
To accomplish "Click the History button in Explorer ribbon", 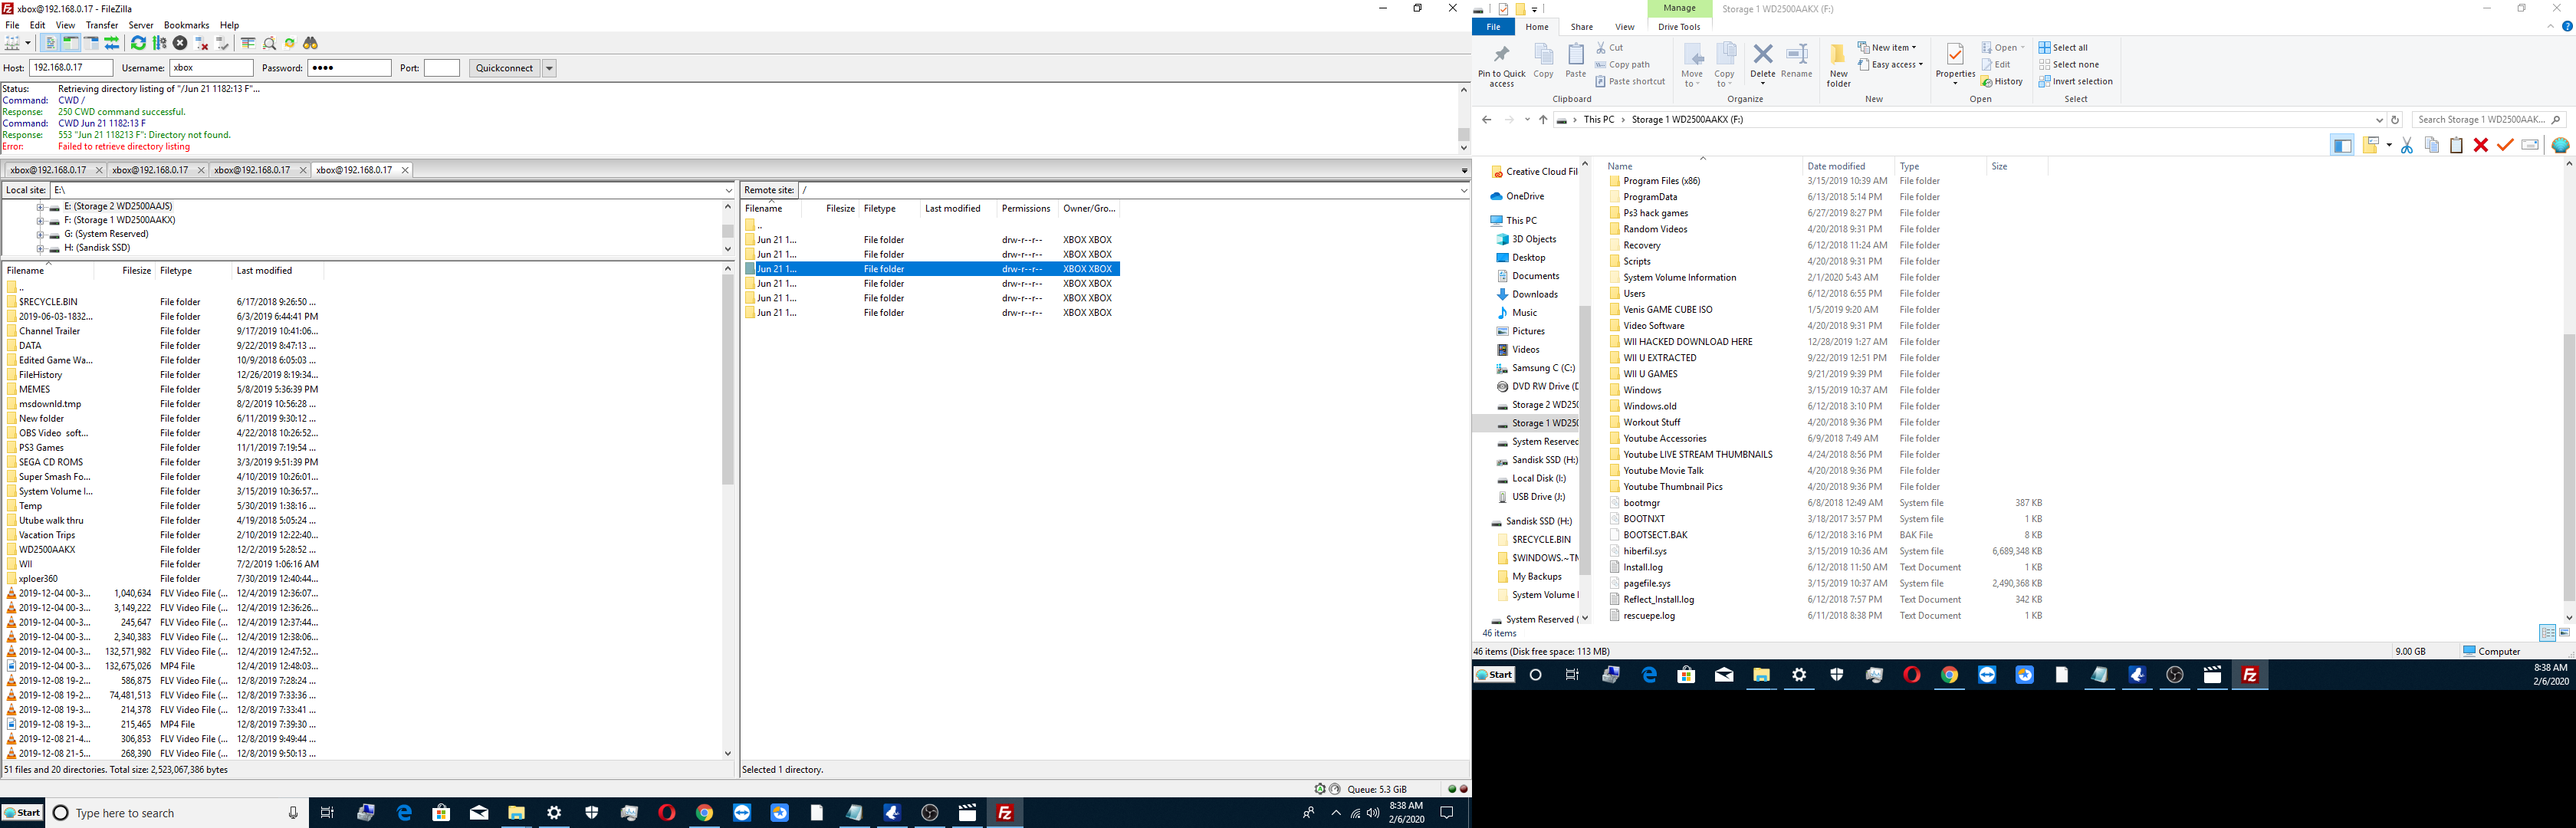I will [x=2006, y=82].
